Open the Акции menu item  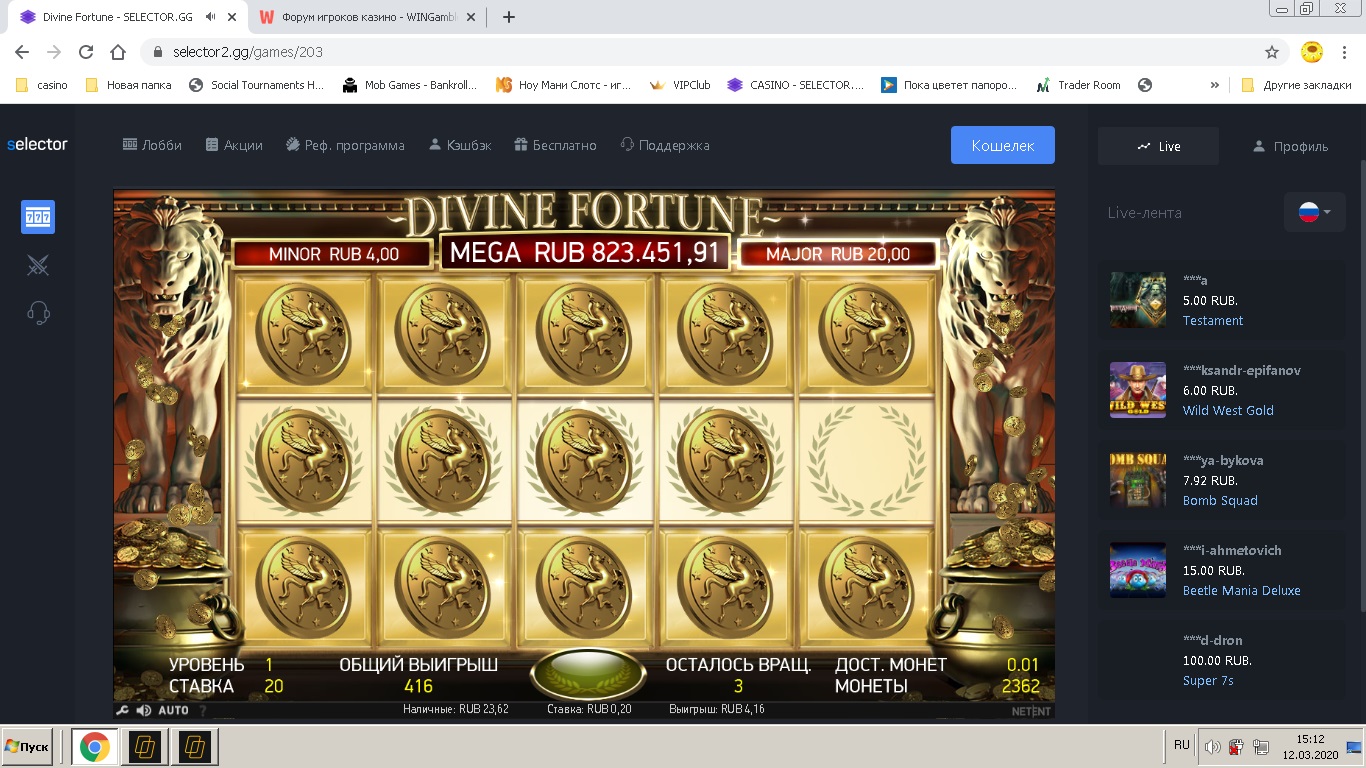(234, 145)
